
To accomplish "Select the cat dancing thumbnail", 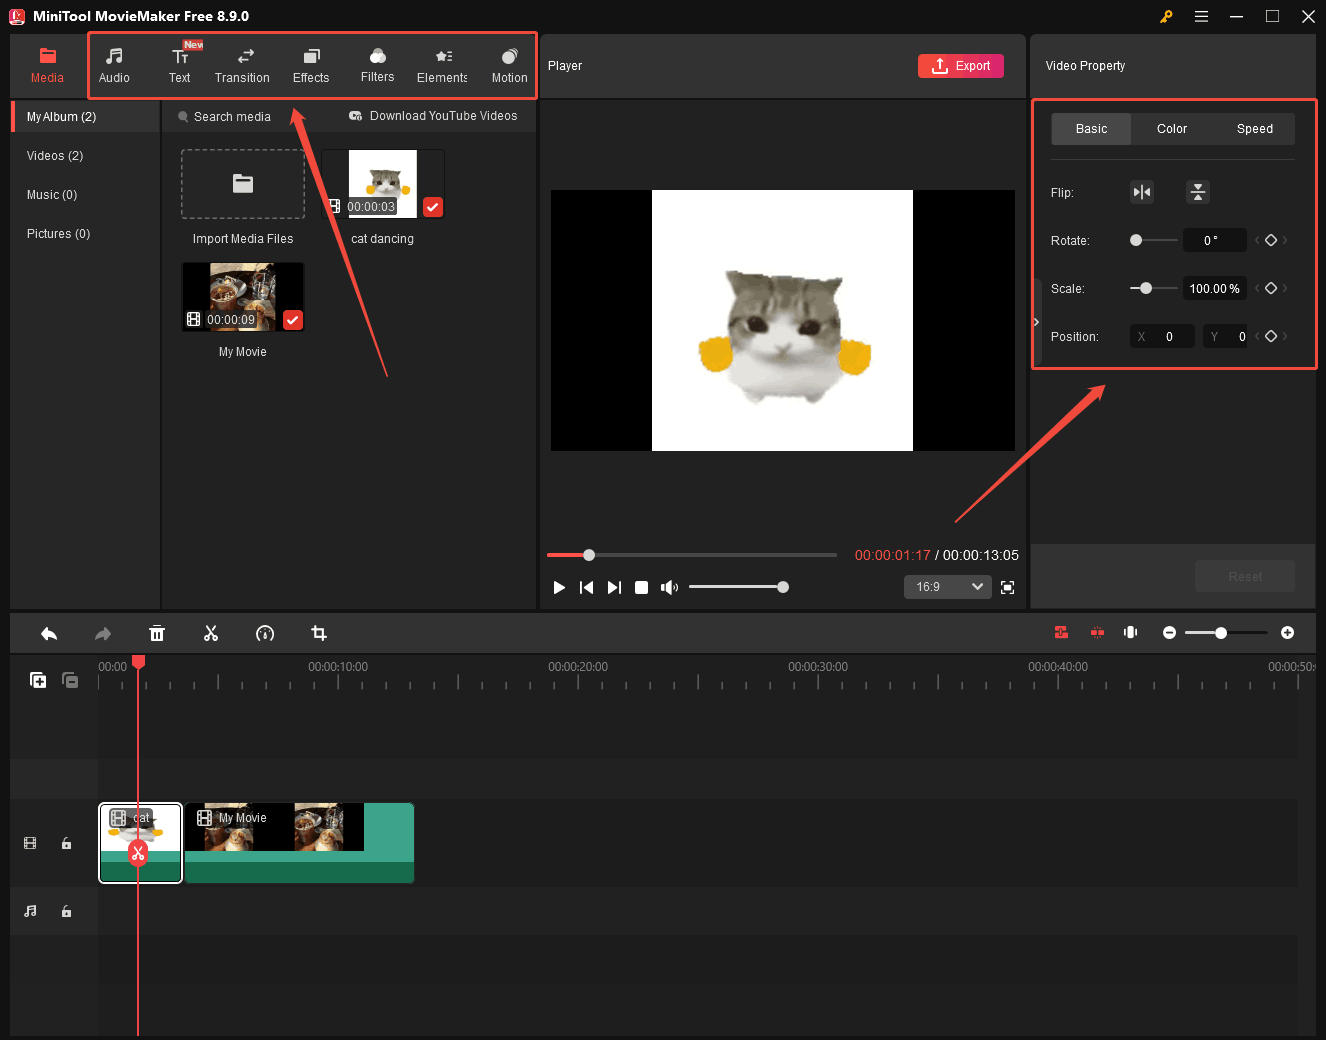I will [x=383, y=184].
